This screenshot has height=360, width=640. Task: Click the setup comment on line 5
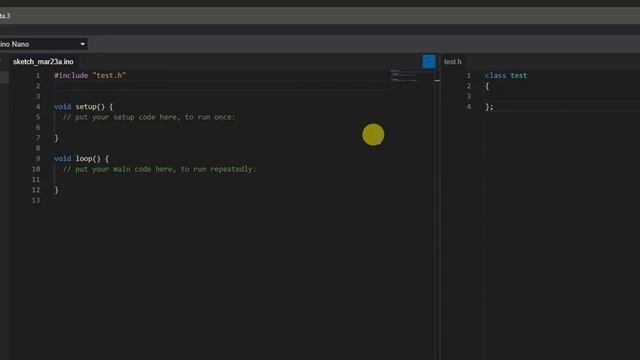149,117
